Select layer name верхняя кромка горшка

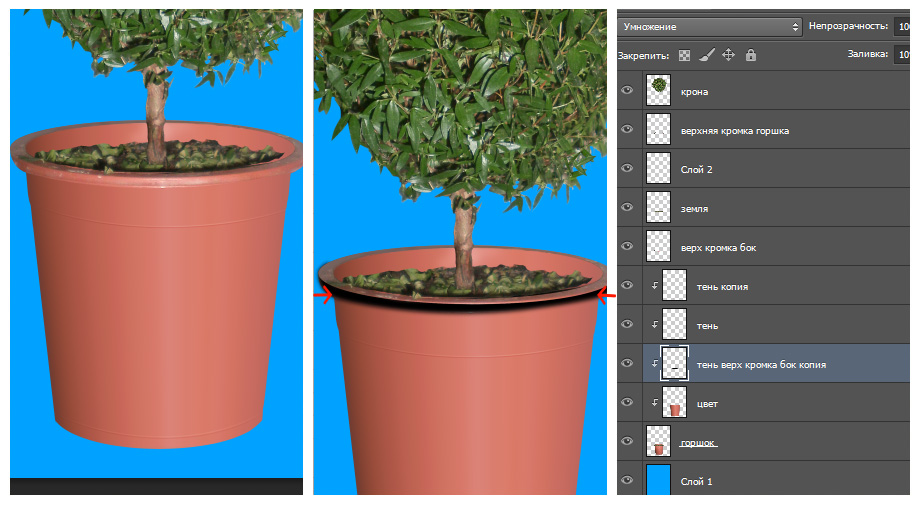tap(735, 131)
